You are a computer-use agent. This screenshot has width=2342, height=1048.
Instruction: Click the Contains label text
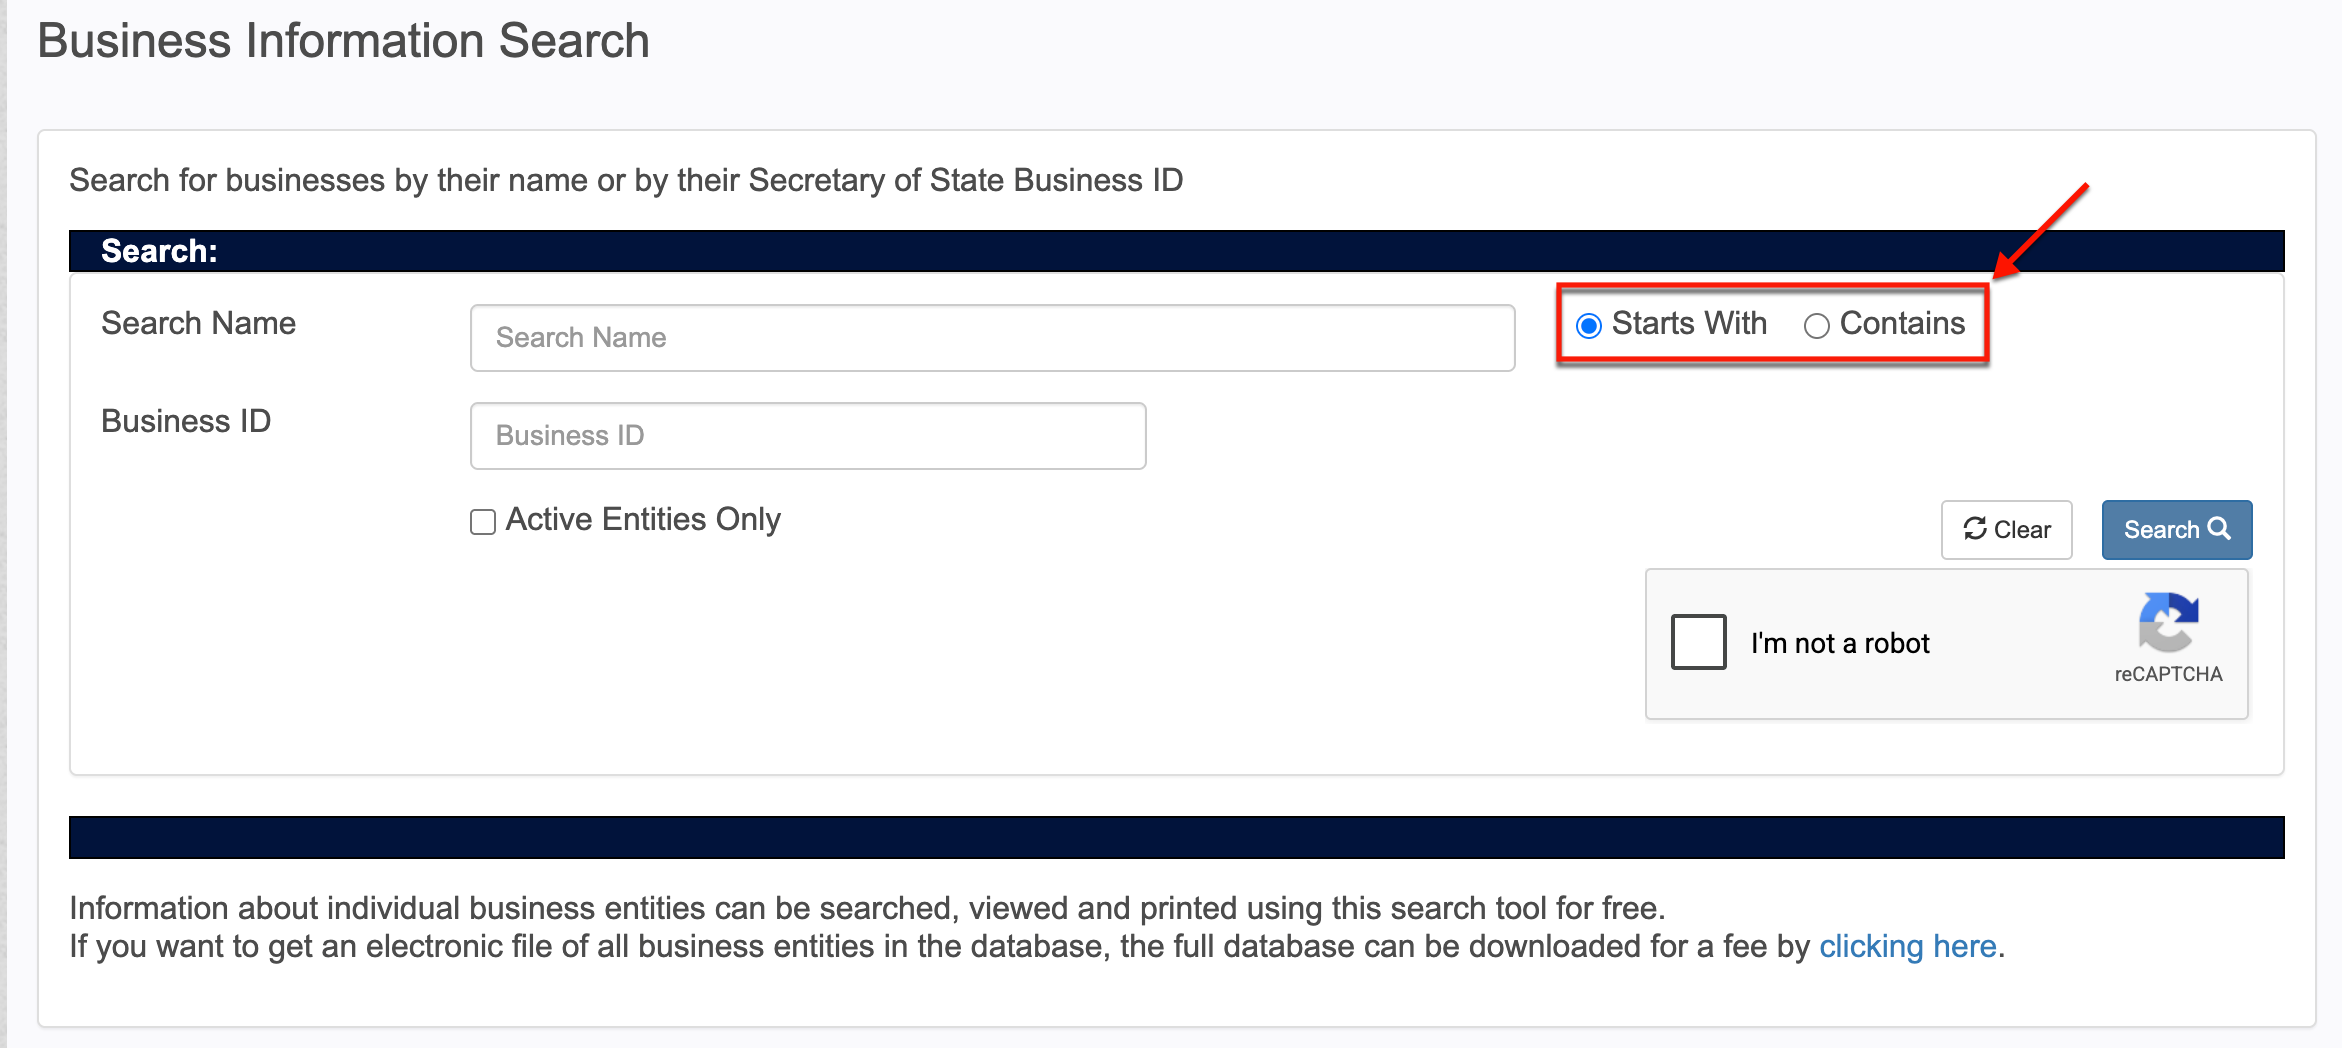coord(1902,323)
